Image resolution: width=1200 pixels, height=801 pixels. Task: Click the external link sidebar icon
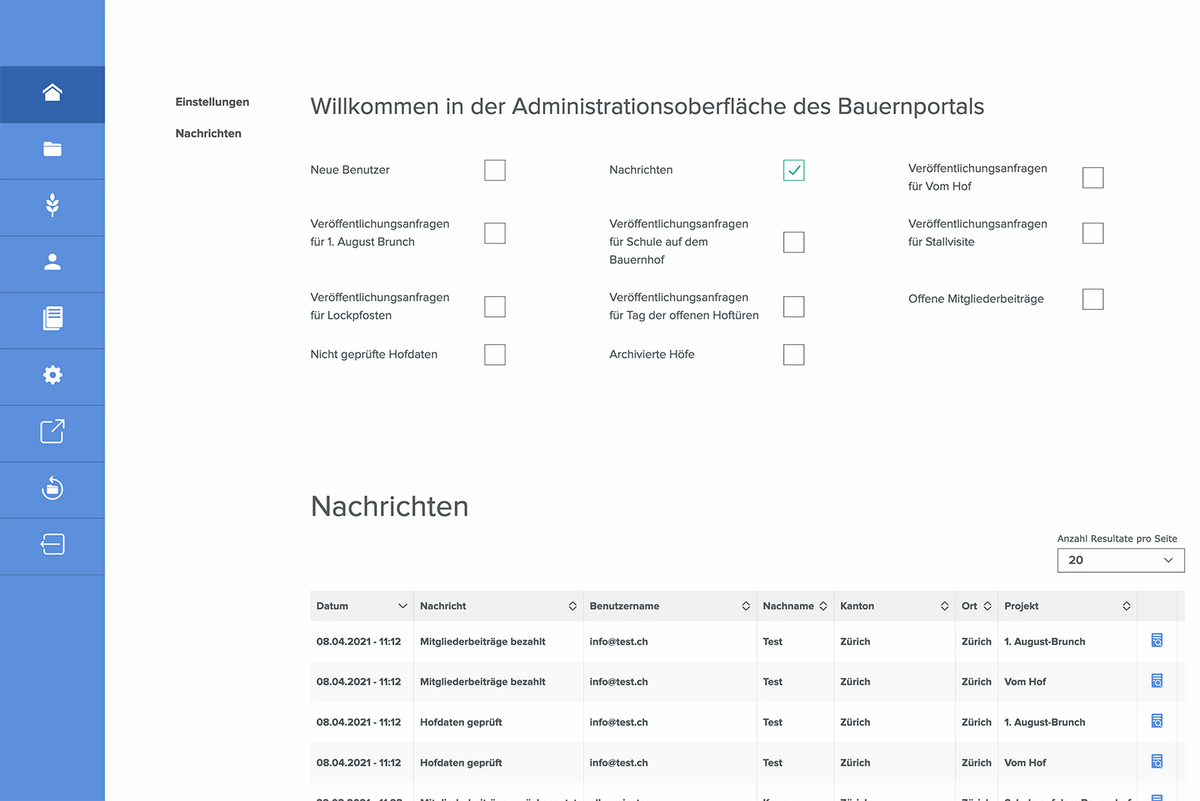tap(52, 432)
